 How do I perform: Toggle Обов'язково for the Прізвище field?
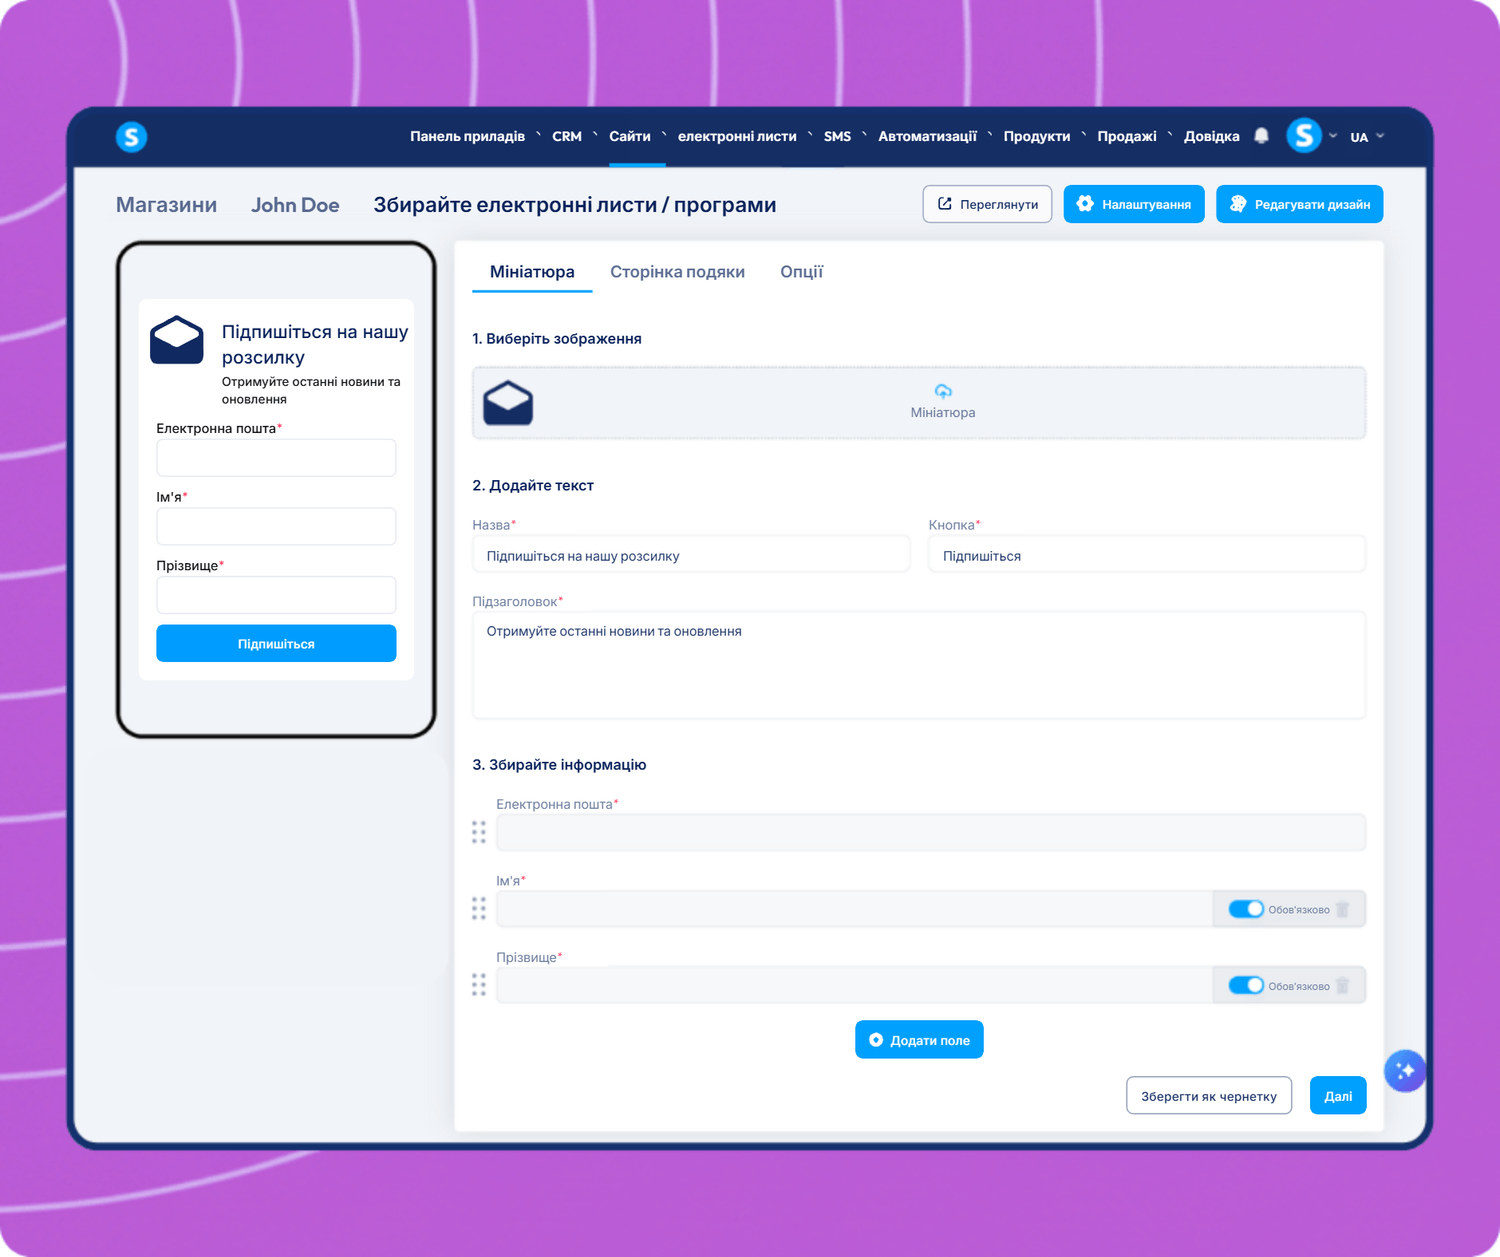pos(1246,986)
